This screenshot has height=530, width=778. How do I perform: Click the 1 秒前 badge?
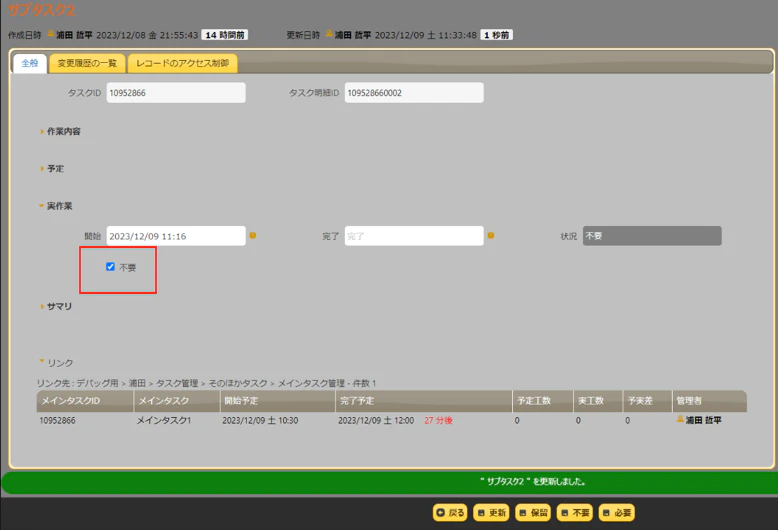click(x=496, y=35)
